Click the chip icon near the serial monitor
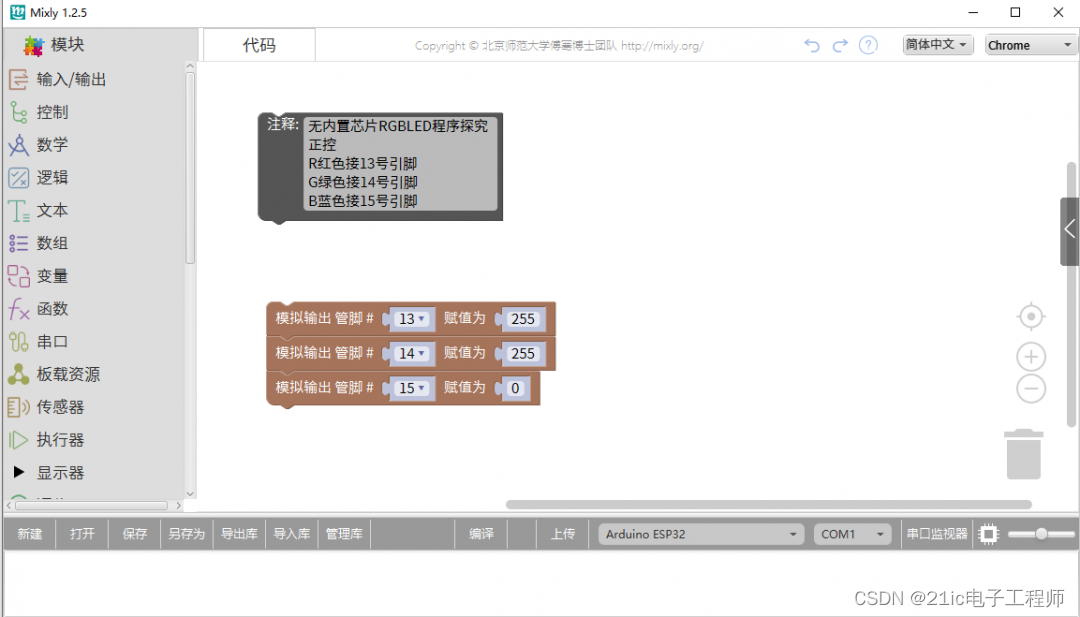 tap(988, 534)
